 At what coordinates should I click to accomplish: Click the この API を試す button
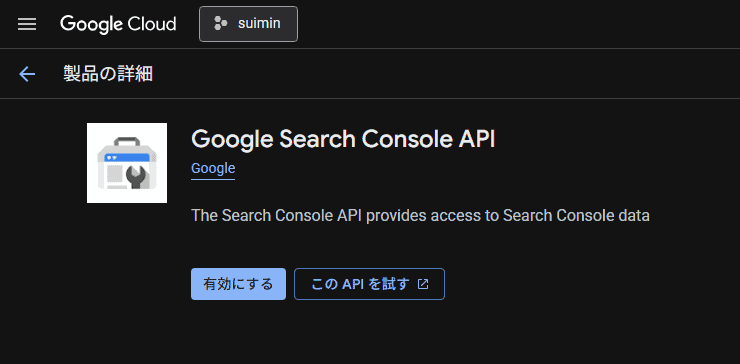369,284
